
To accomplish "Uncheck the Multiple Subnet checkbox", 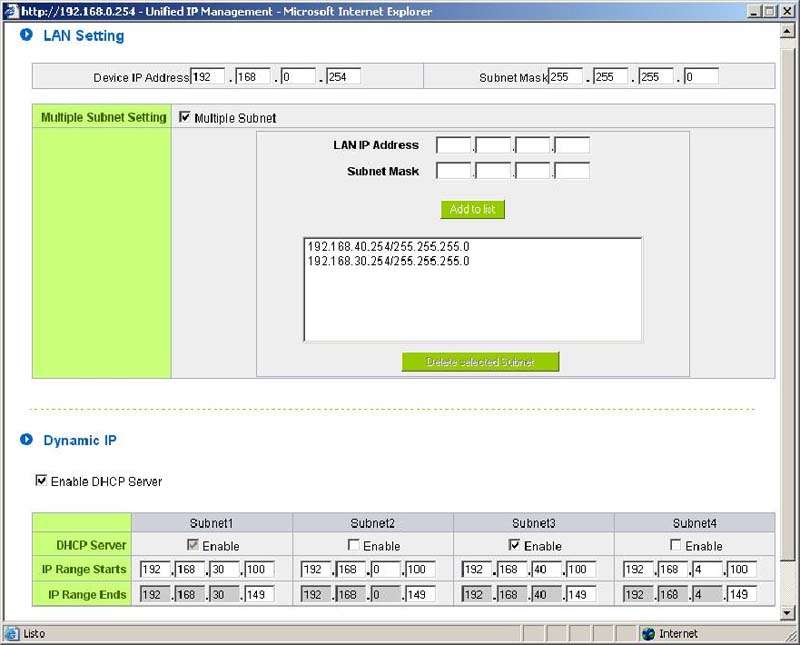I will pos(184,118).
